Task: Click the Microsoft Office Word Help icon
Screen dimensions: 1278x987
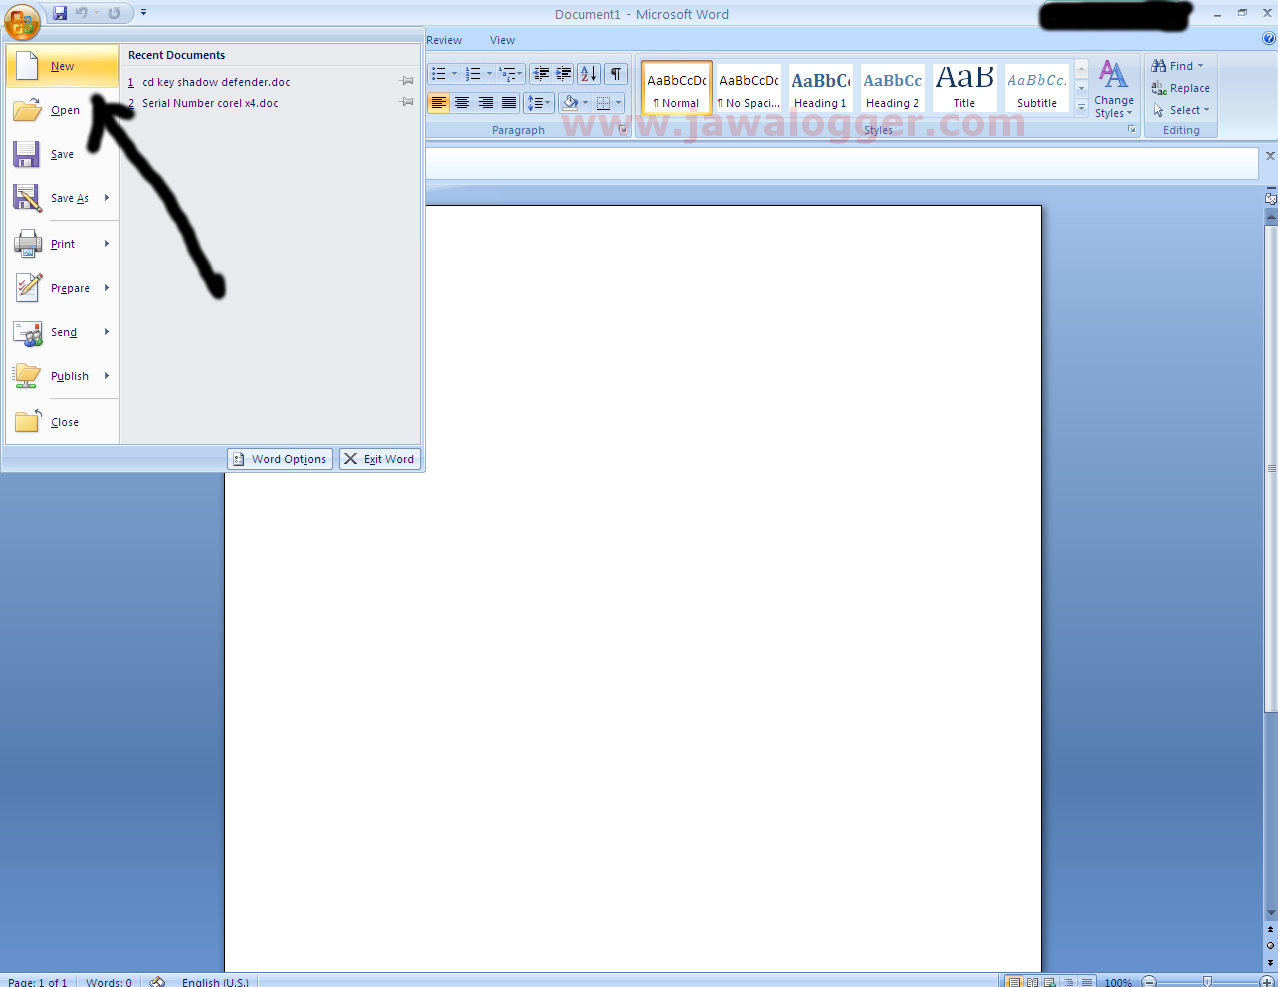Action: coord(1269,39)
